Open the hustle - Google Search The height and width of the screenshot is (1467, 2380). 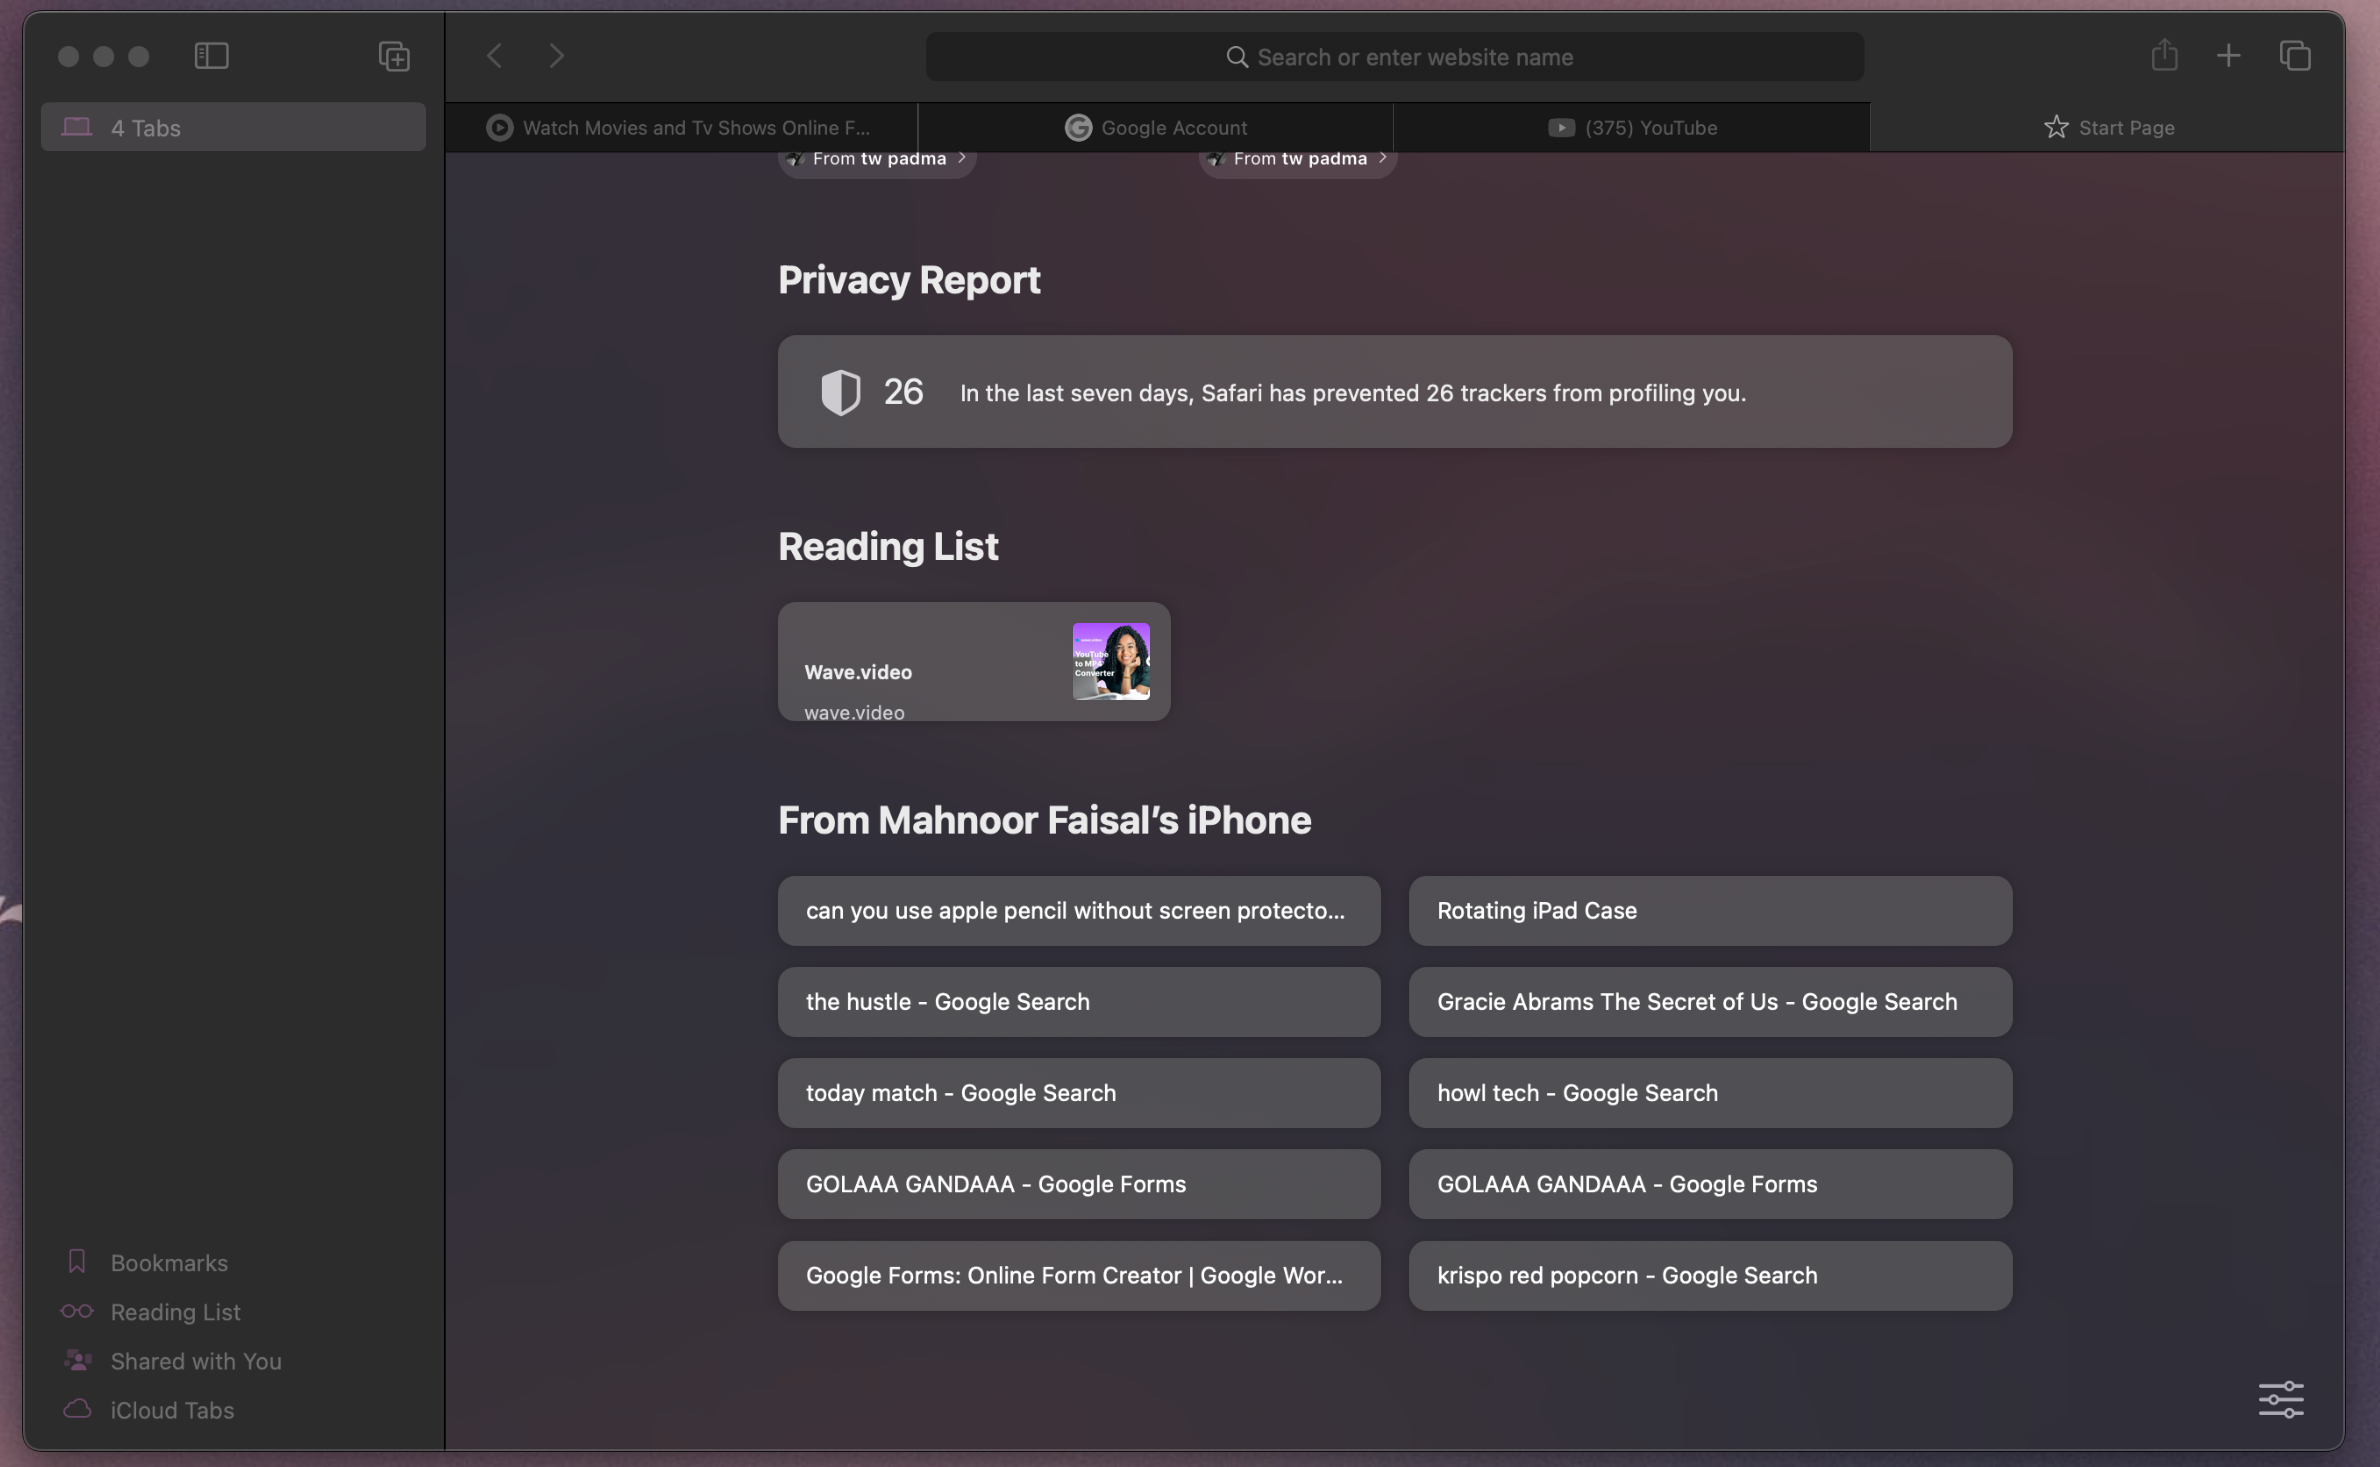(1079, 1002)
